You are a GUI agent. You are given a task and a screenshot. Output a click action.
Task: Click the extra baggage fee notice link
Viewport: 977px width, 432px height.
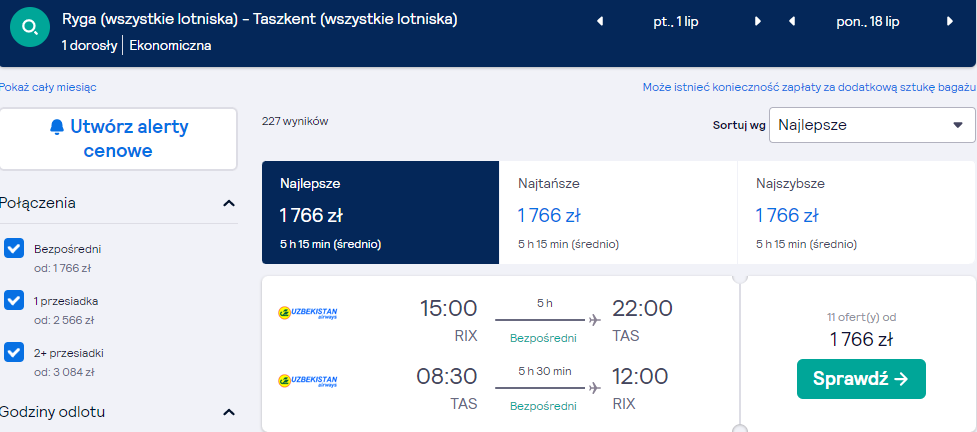click(809, 87)
